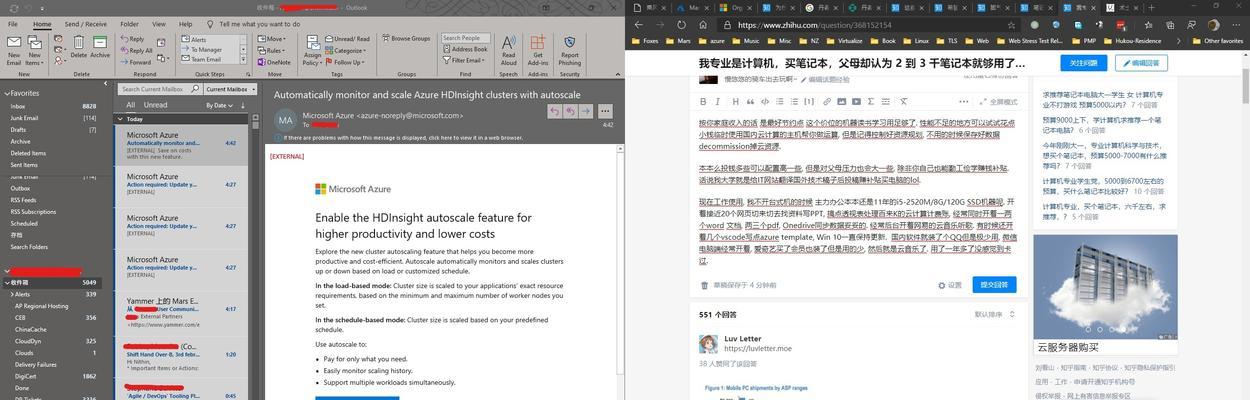The height and width of the screenshot is (400, 1250).
Task: Click Unread/Read in Tags group
Action: [x=347, y=38]
